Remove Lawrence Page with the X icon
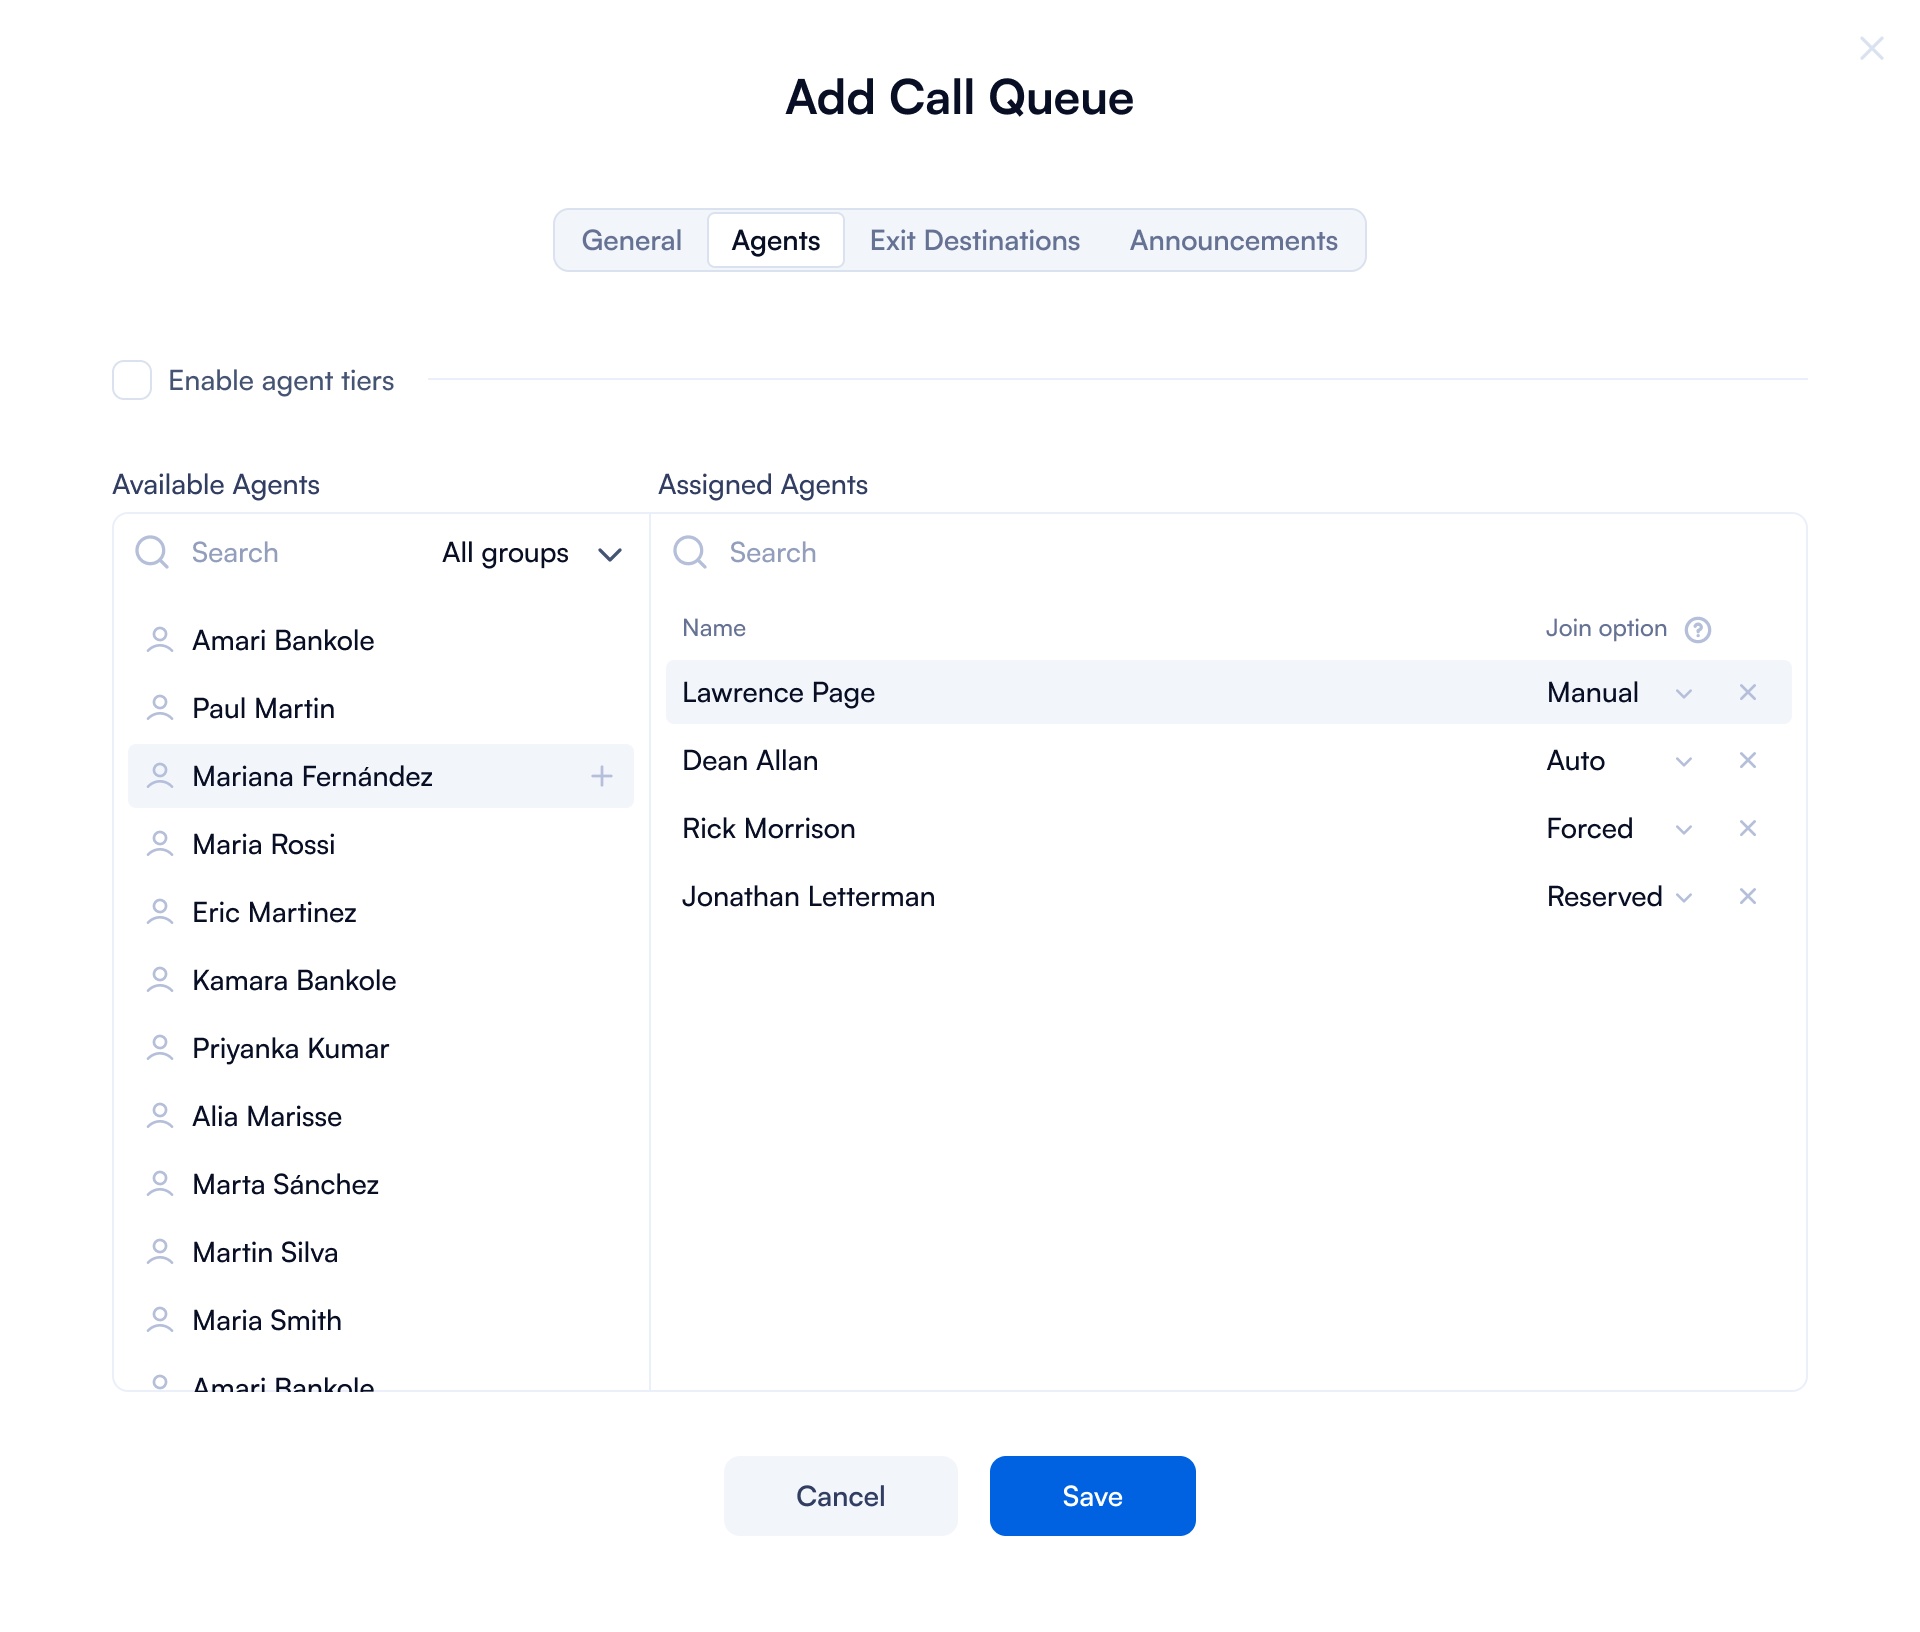1920x1632 pixels. pyautogui.click(x=1747, y=692)
